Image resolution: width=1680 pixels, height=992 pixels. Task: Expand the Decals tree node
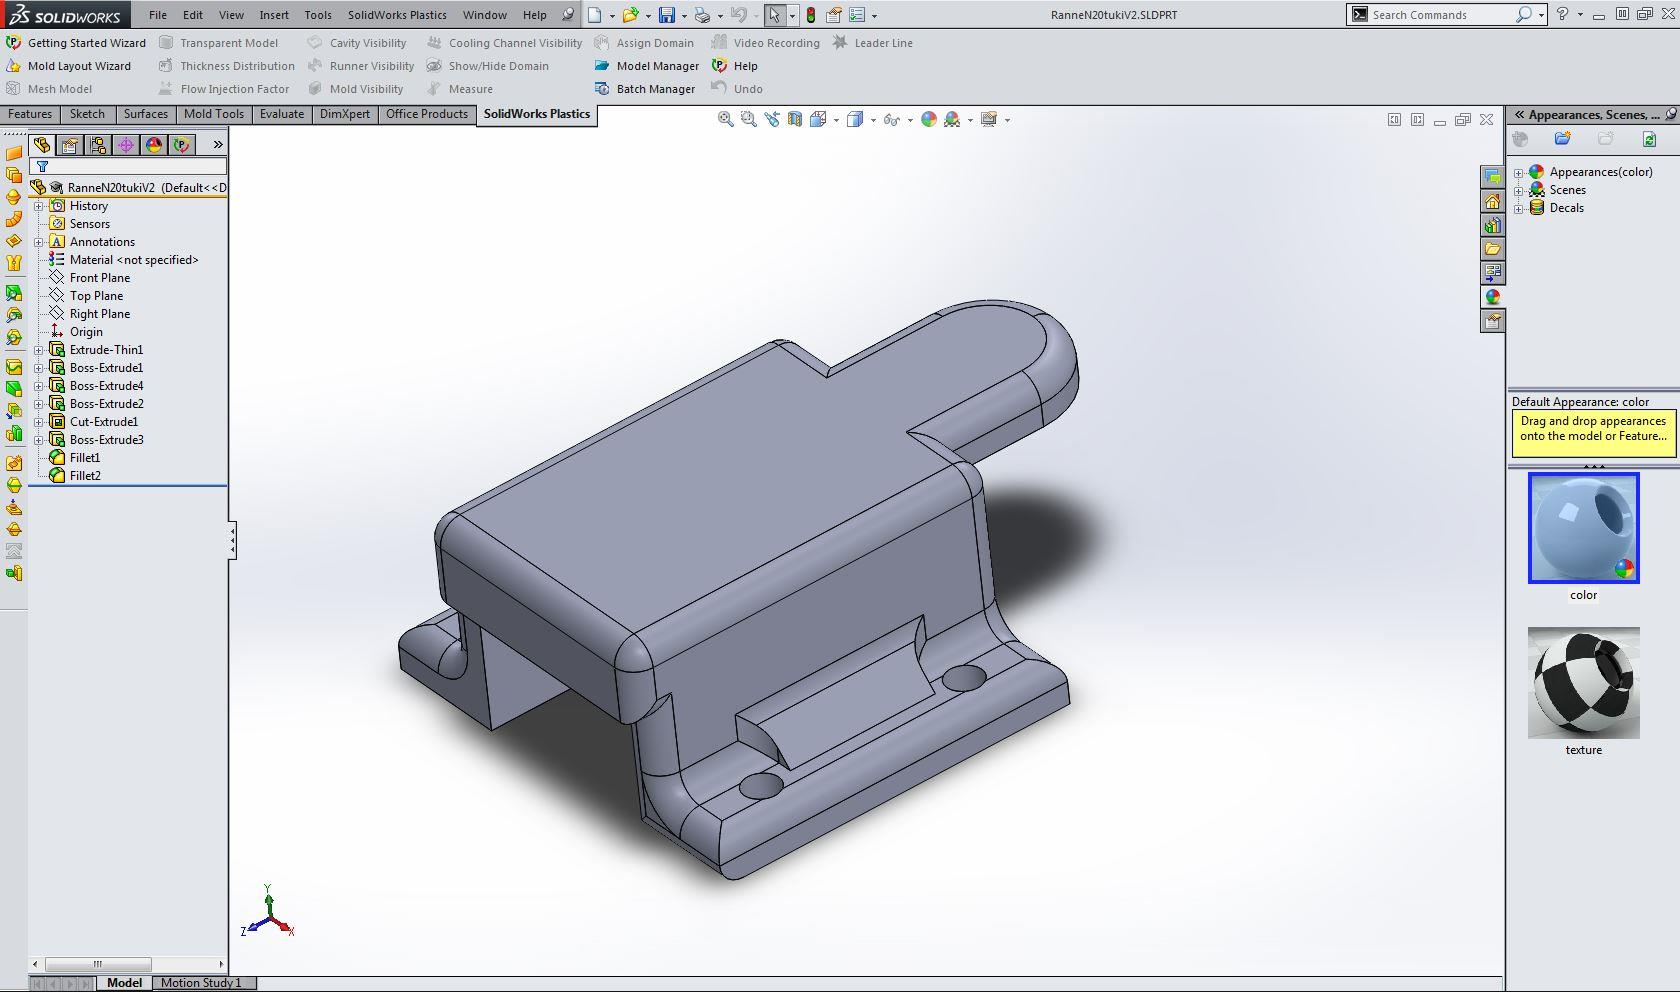pyautogui.click(x=1518, y=209)
